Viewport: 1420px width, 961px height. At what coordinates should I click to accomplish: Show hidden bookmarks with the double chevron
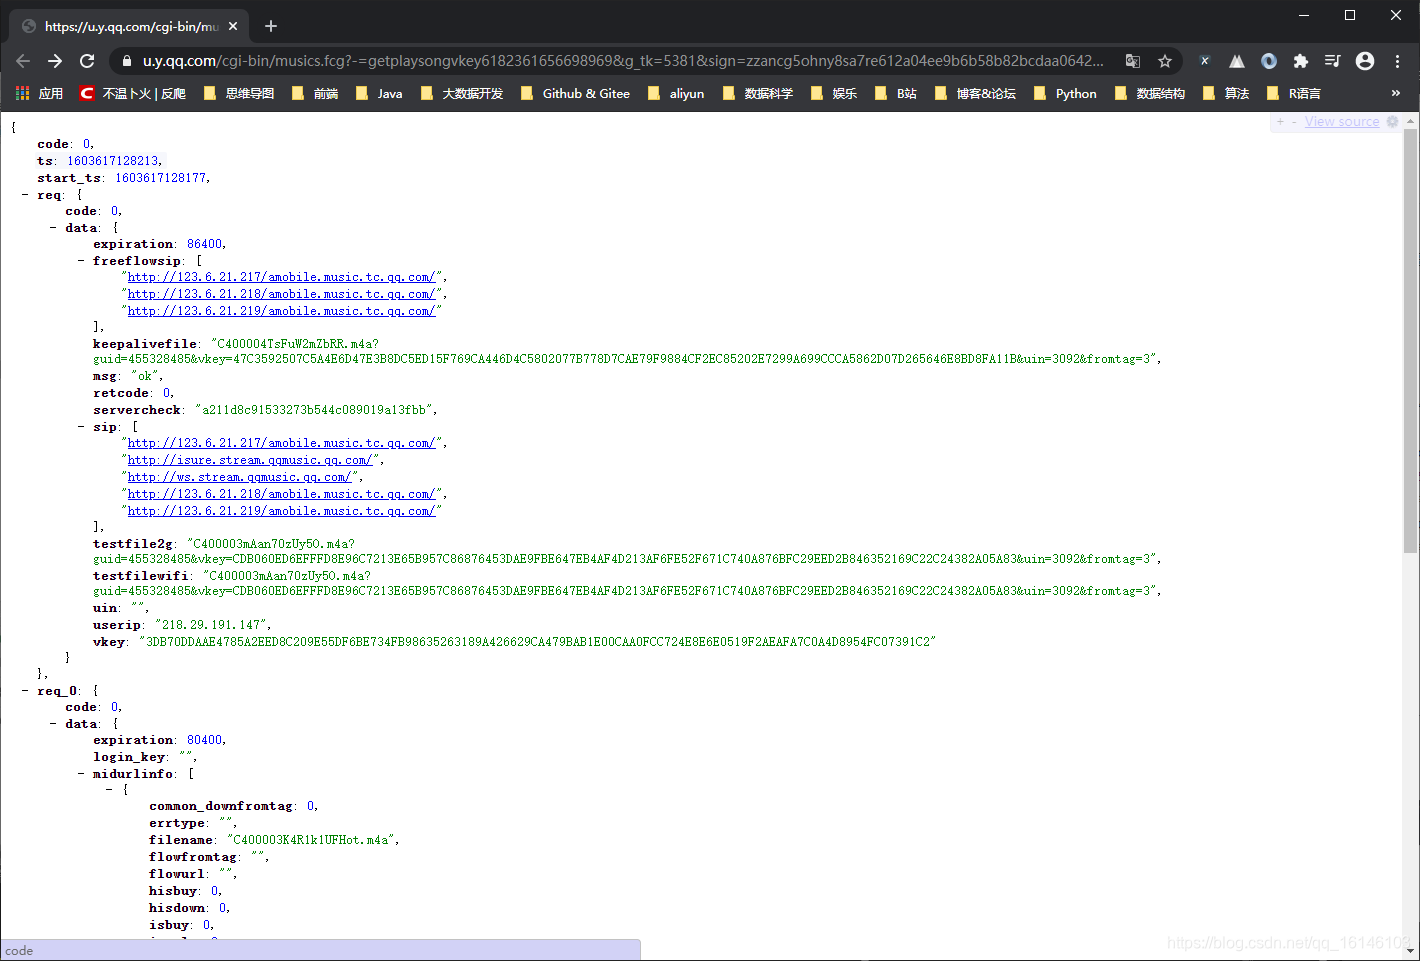tap(1396, 93)
